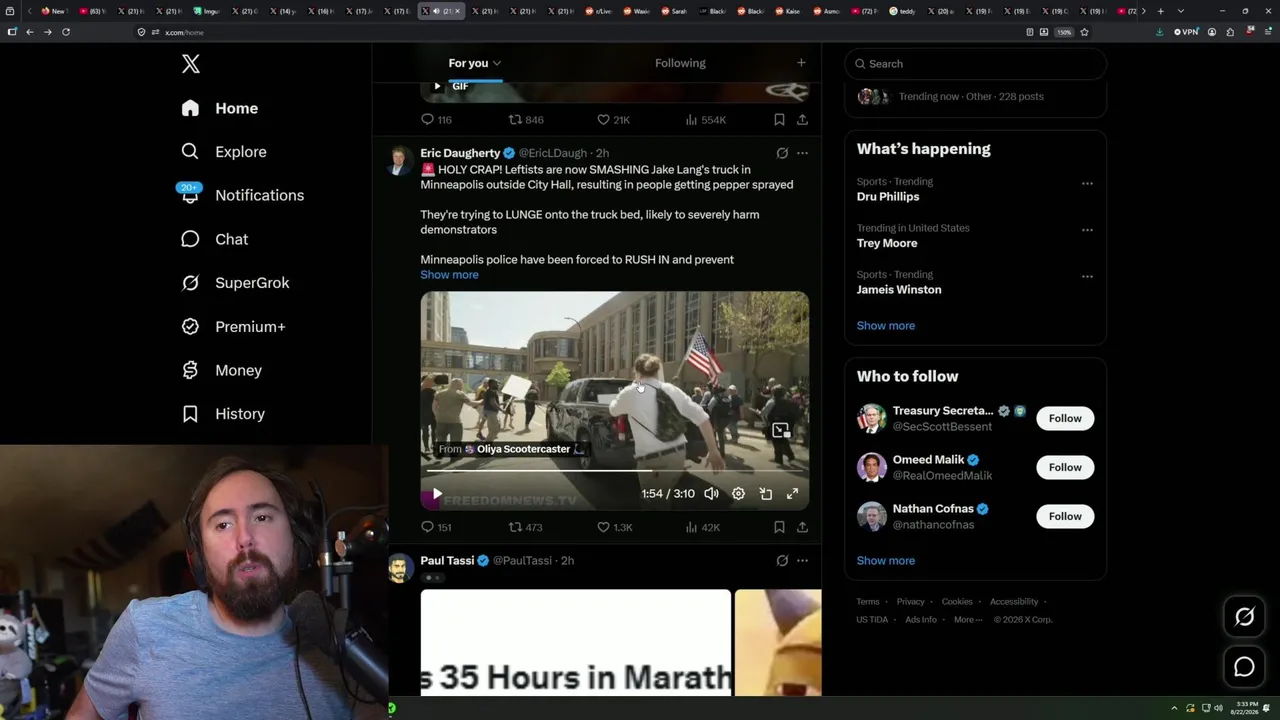Open Premium+ from the sidebar
The image size is (1280, 720).
click(233, 327)
